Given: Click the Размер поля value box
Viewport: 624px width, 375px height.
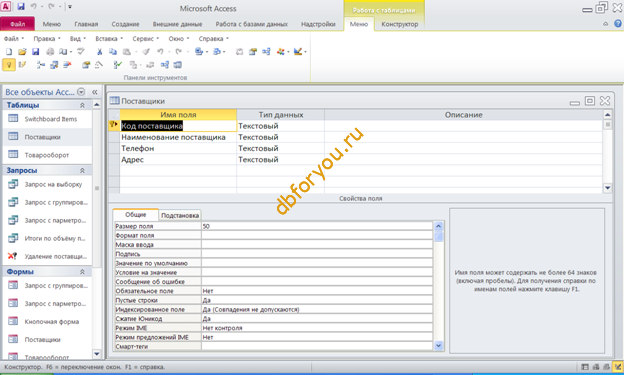Looking at the screenshot, I should [x=317, y=226].
